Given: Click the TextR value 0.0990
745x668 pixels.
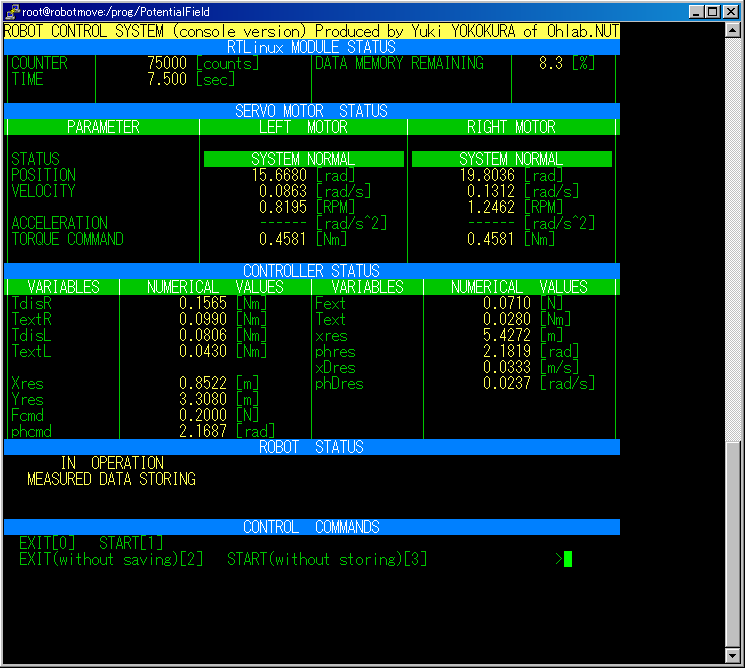Looking at the screenshot, I should click(x=203, y=319).
